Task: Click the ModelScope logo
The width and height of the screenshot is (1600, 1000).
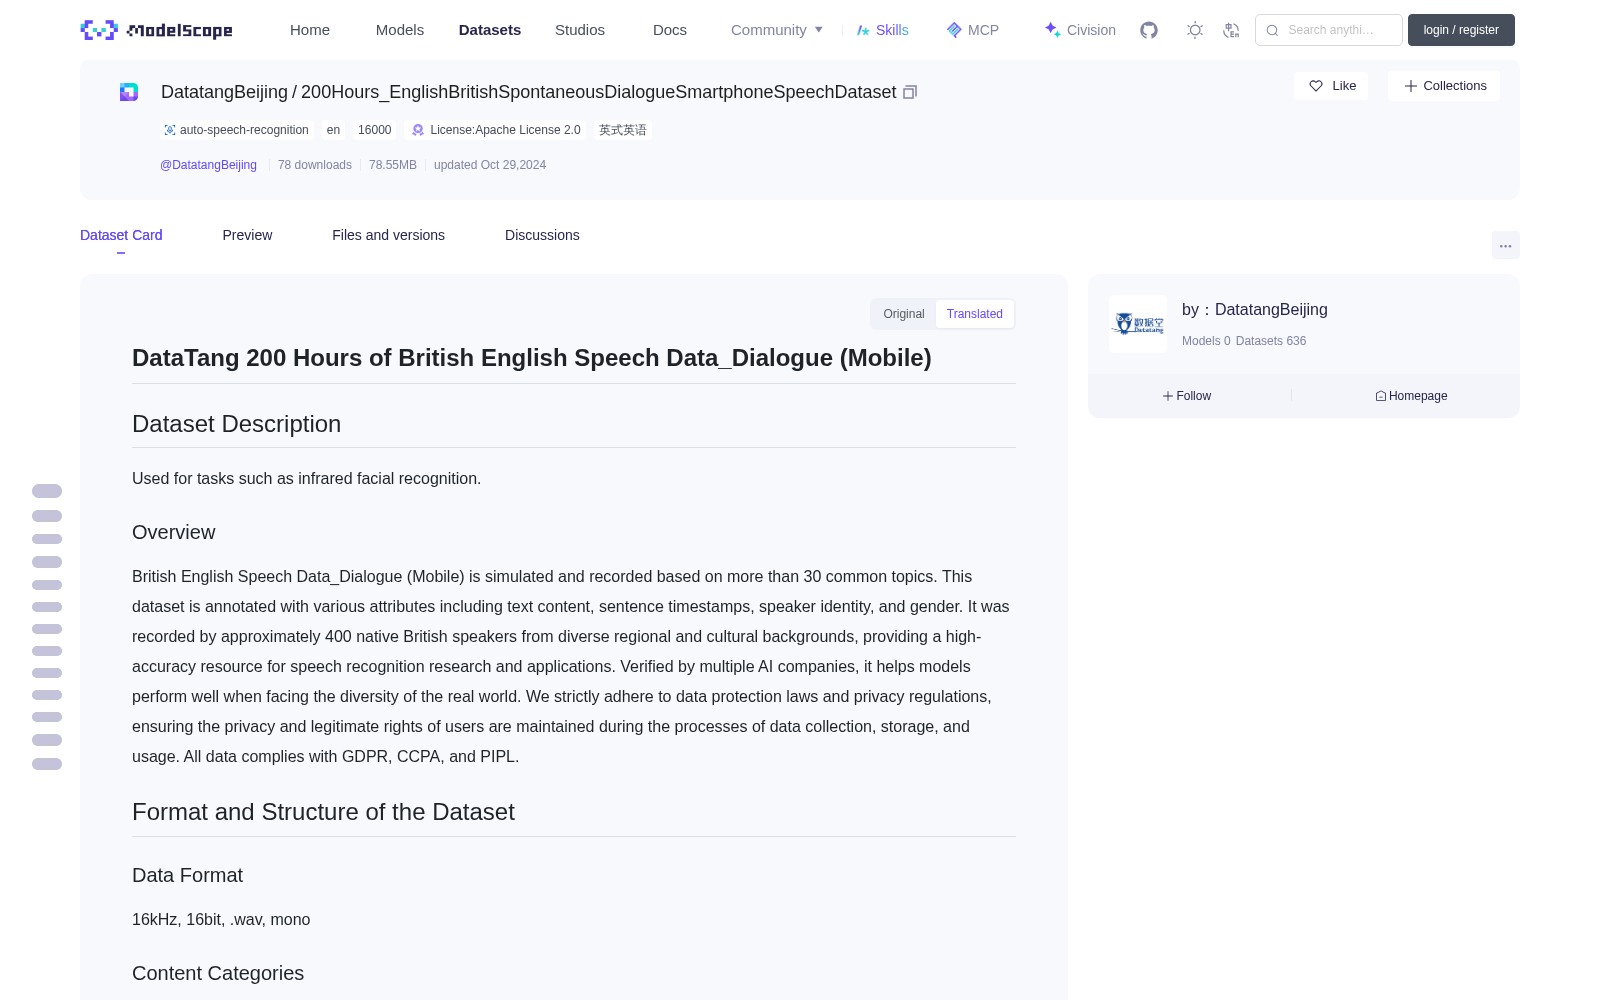Action: [x=156, y=30]
